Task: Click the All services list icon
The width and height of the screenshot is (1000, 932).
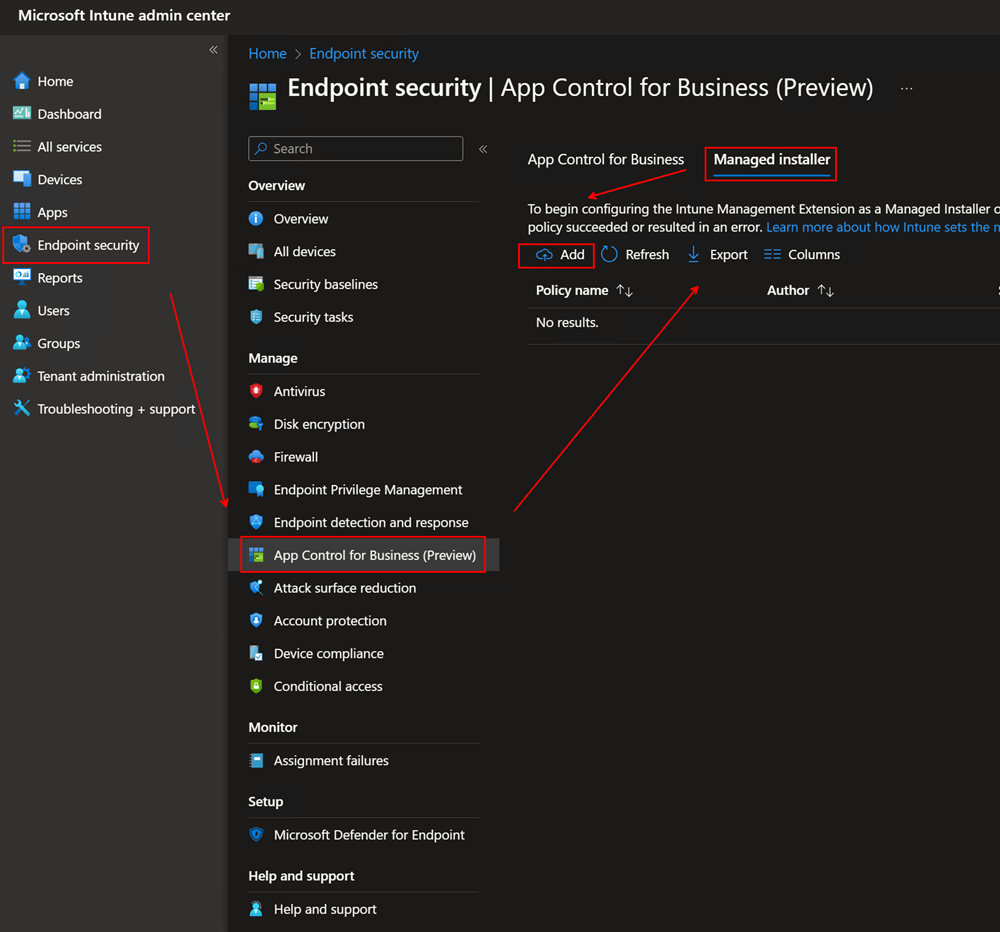Action: (x=22, y=147)
